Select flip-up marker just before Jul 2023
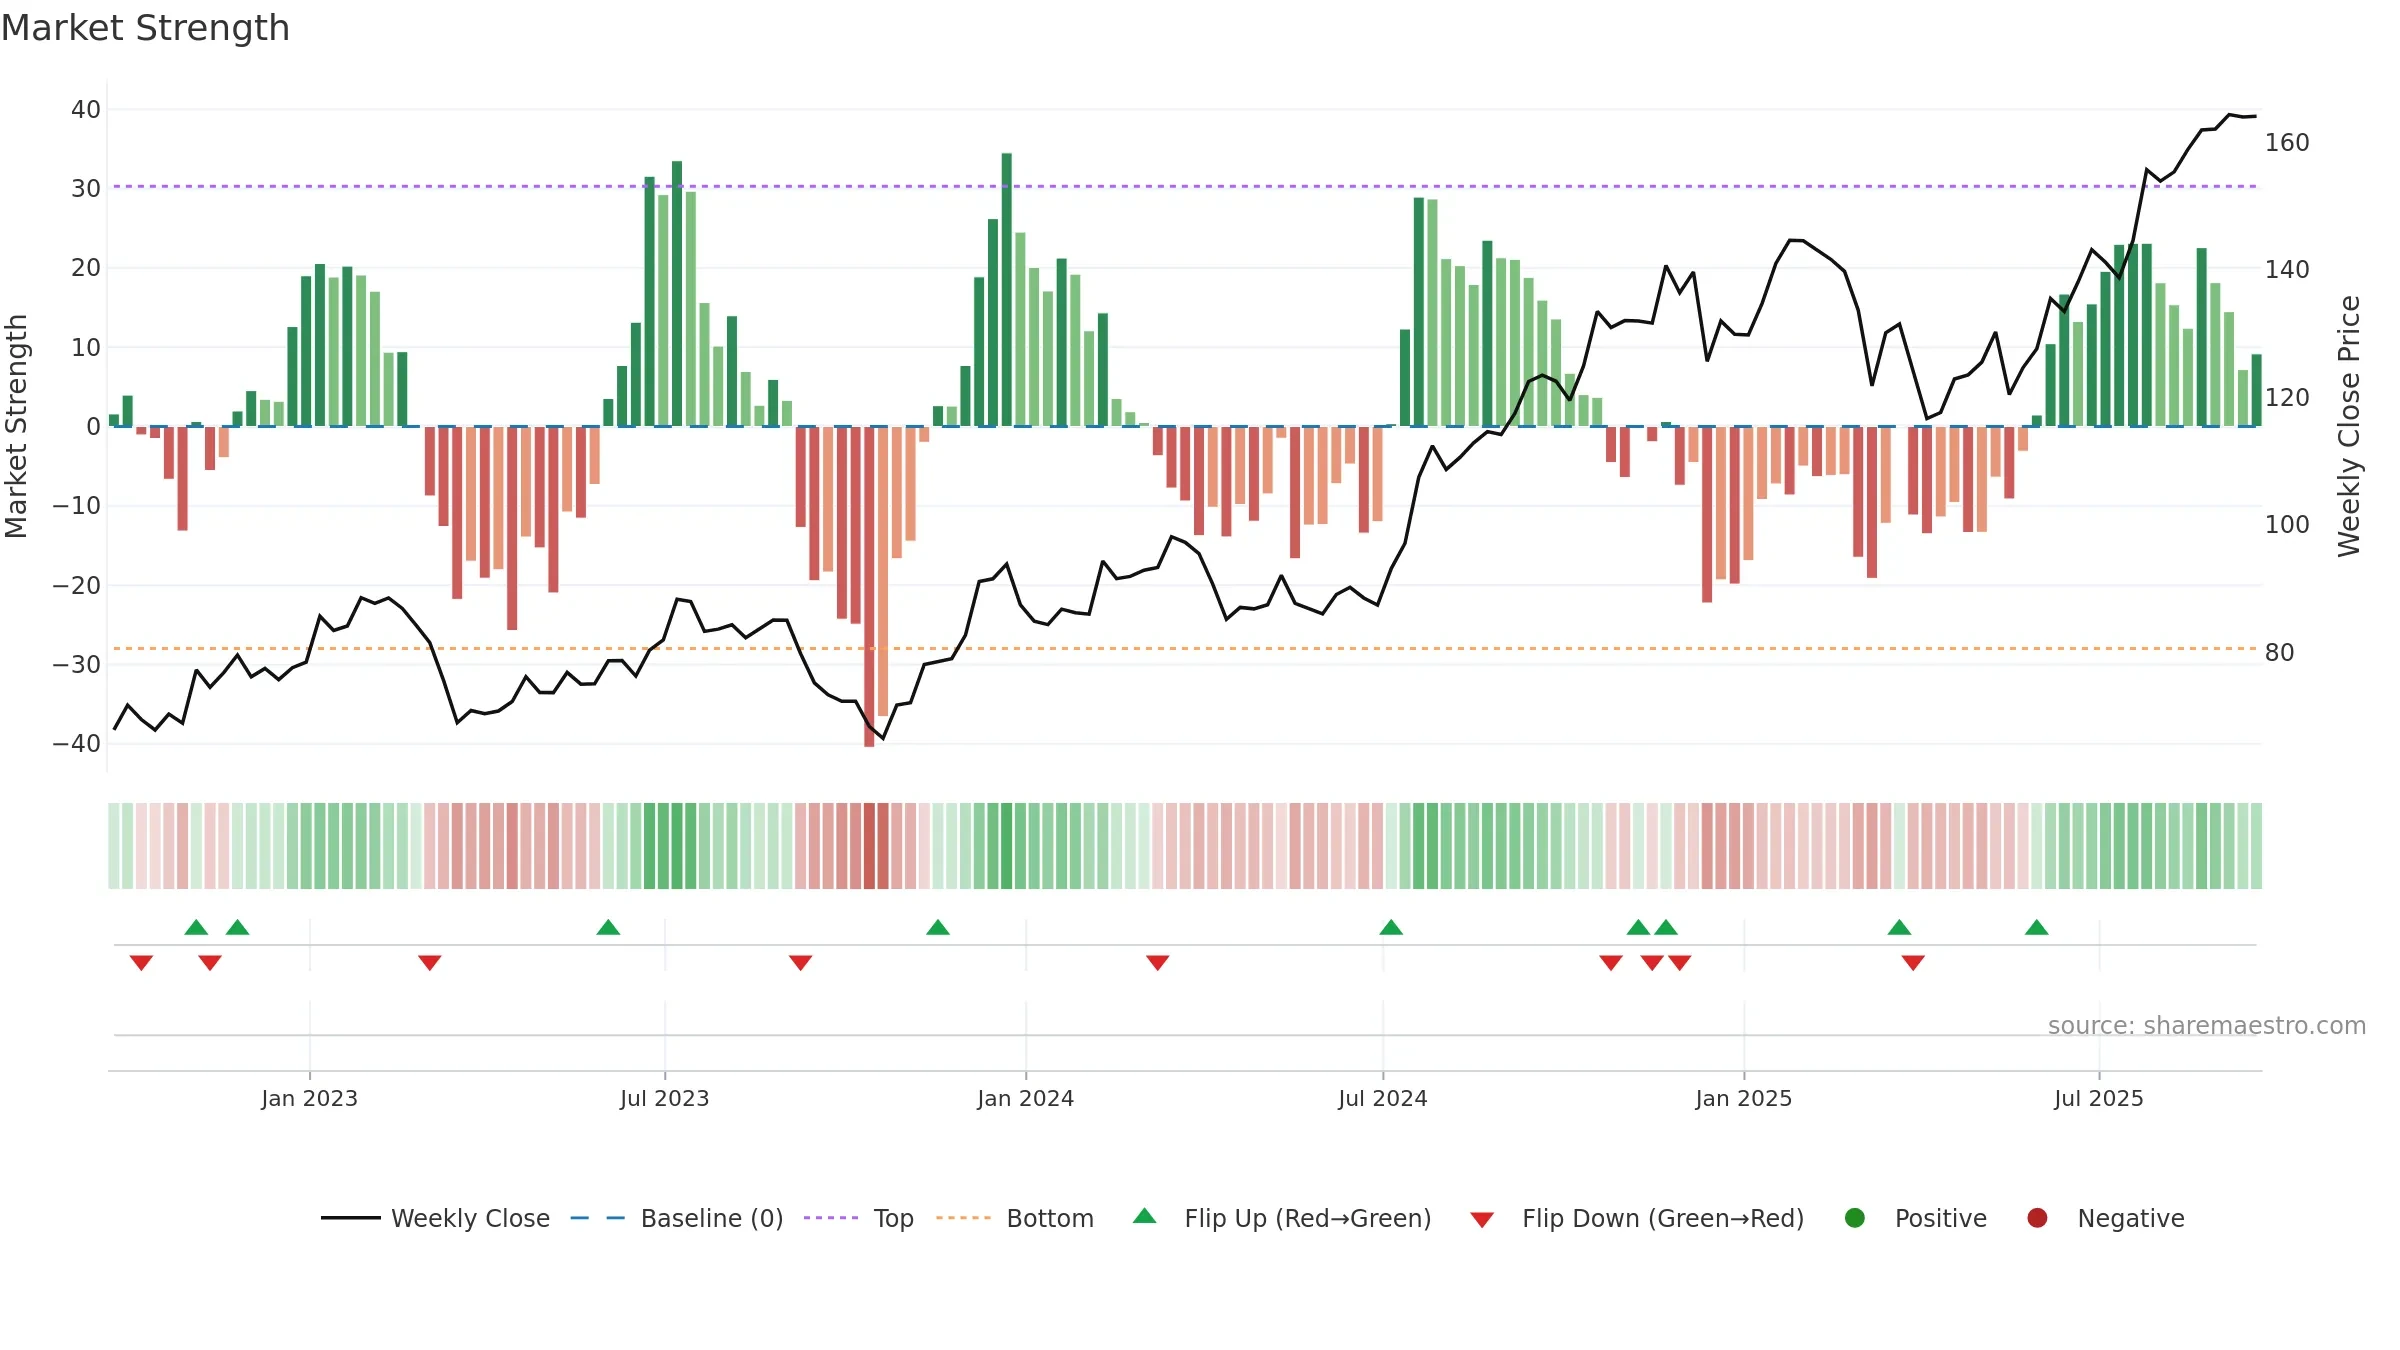This screenshot has width=2400, height=1350. coord(608,927)
